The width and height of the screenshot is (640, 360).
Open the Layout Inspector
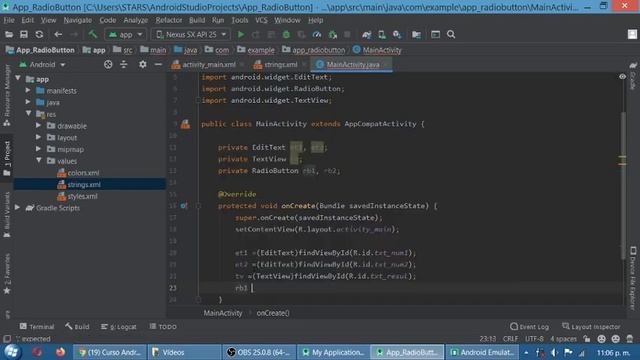pyautogui.click(x=591, y=327)
